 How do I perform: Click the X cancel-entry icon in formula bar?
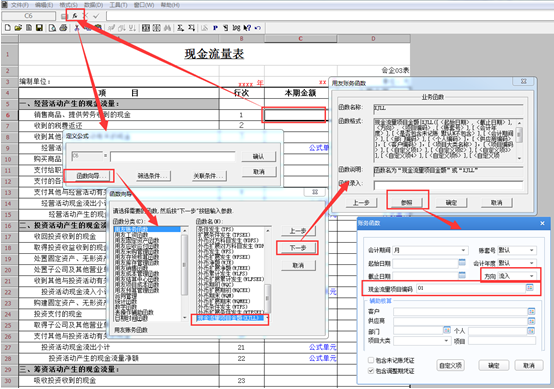pyautogui.click(x=85, y=16)
